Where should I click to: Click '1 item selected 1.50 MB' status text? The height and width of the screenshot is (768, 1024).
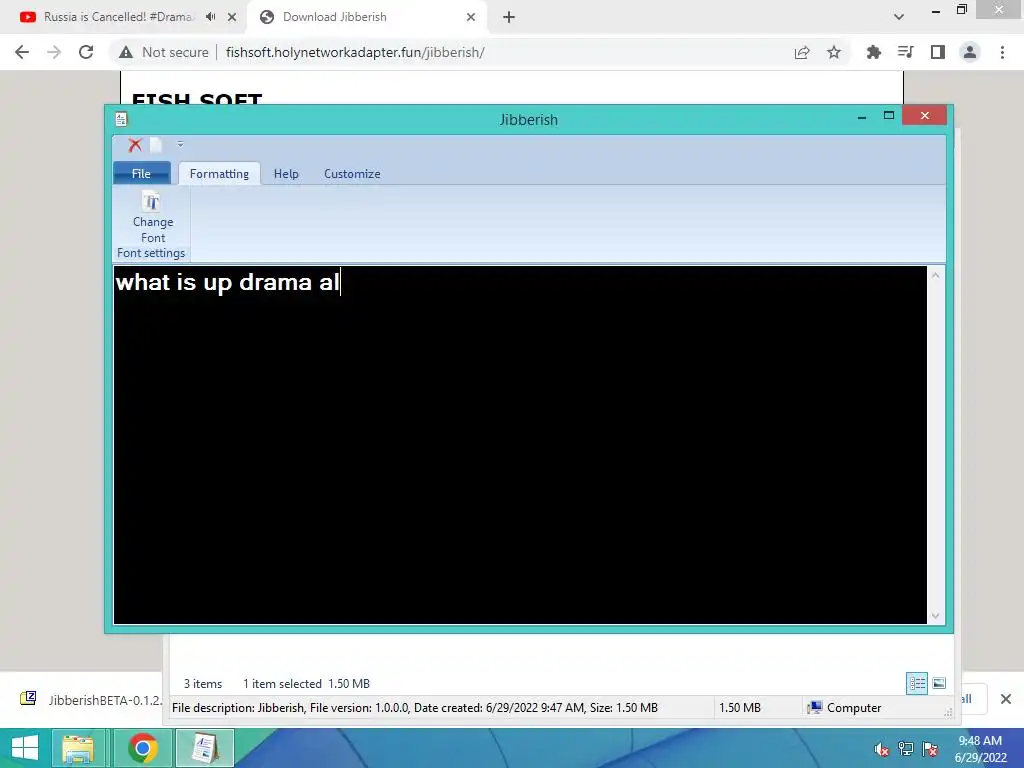pos(306,684)
